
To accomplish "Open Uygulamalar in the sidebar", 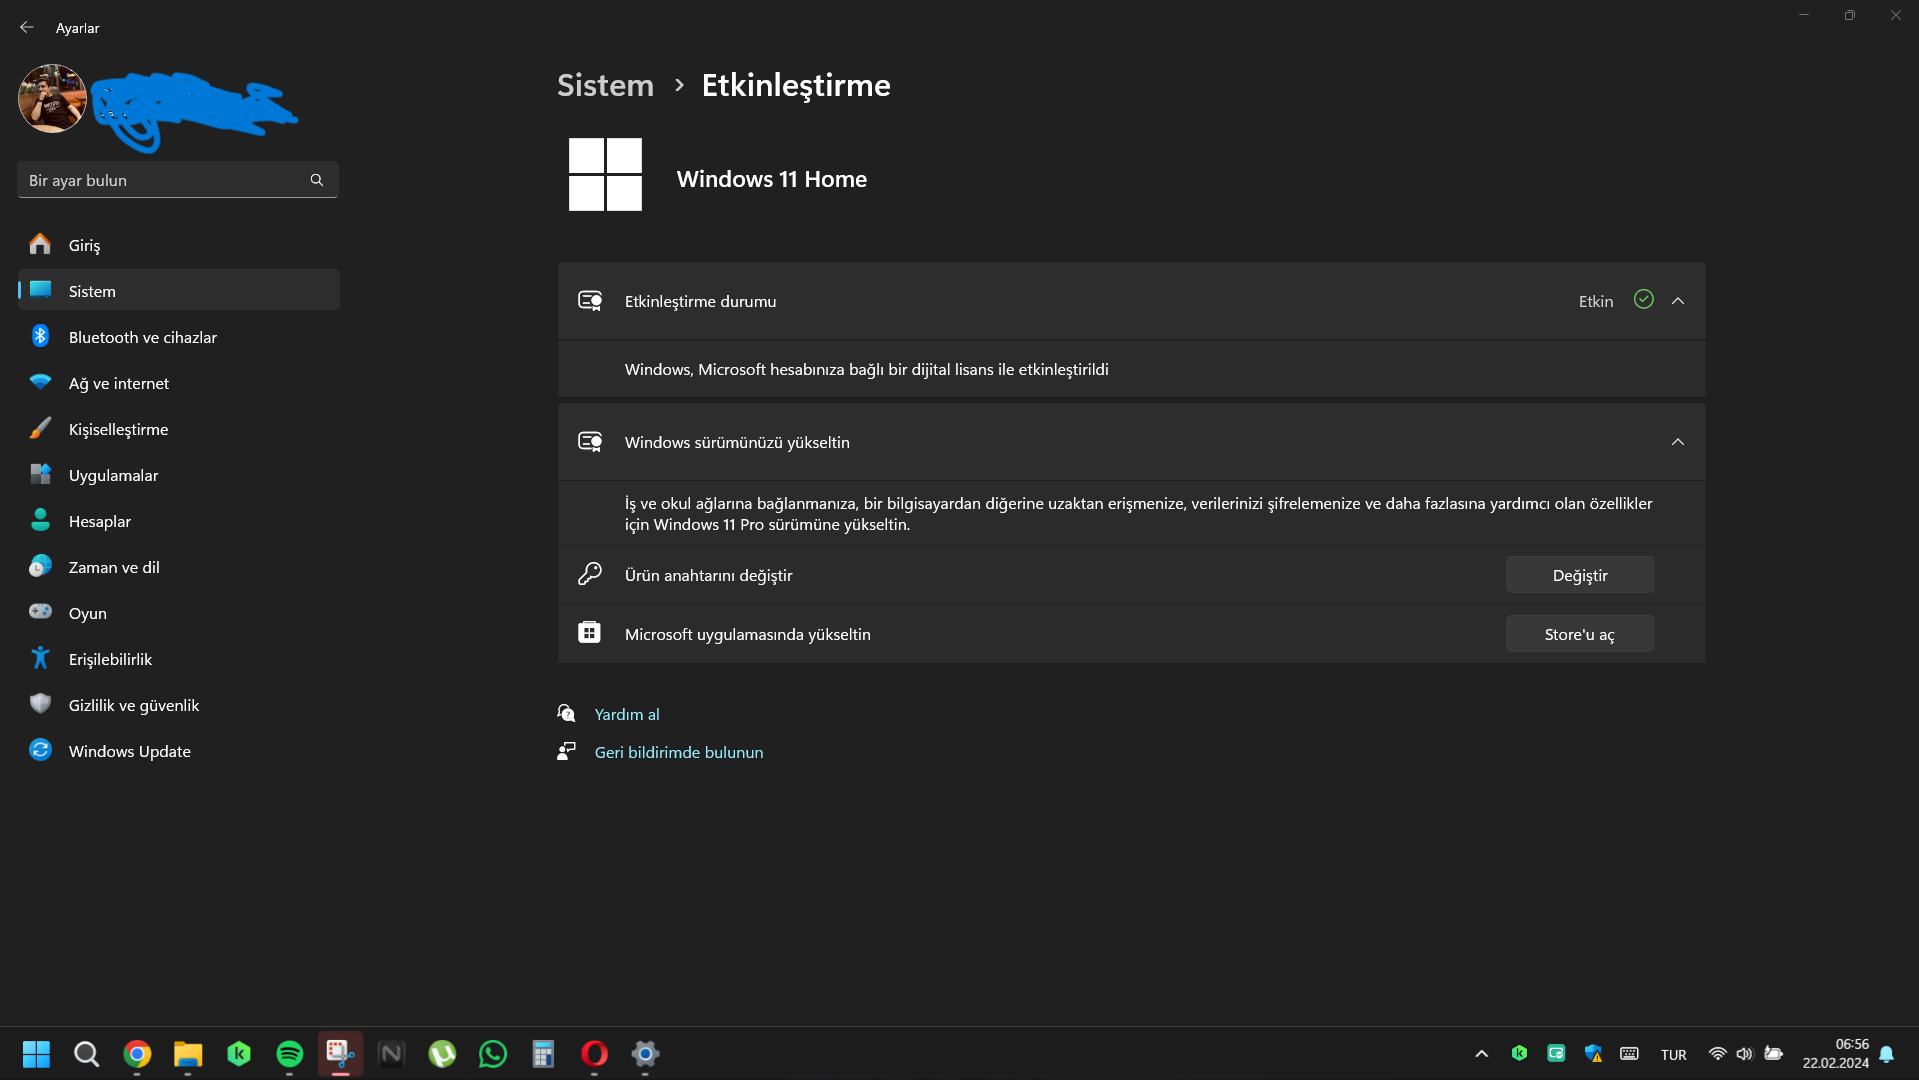I will tap(179, 475).
